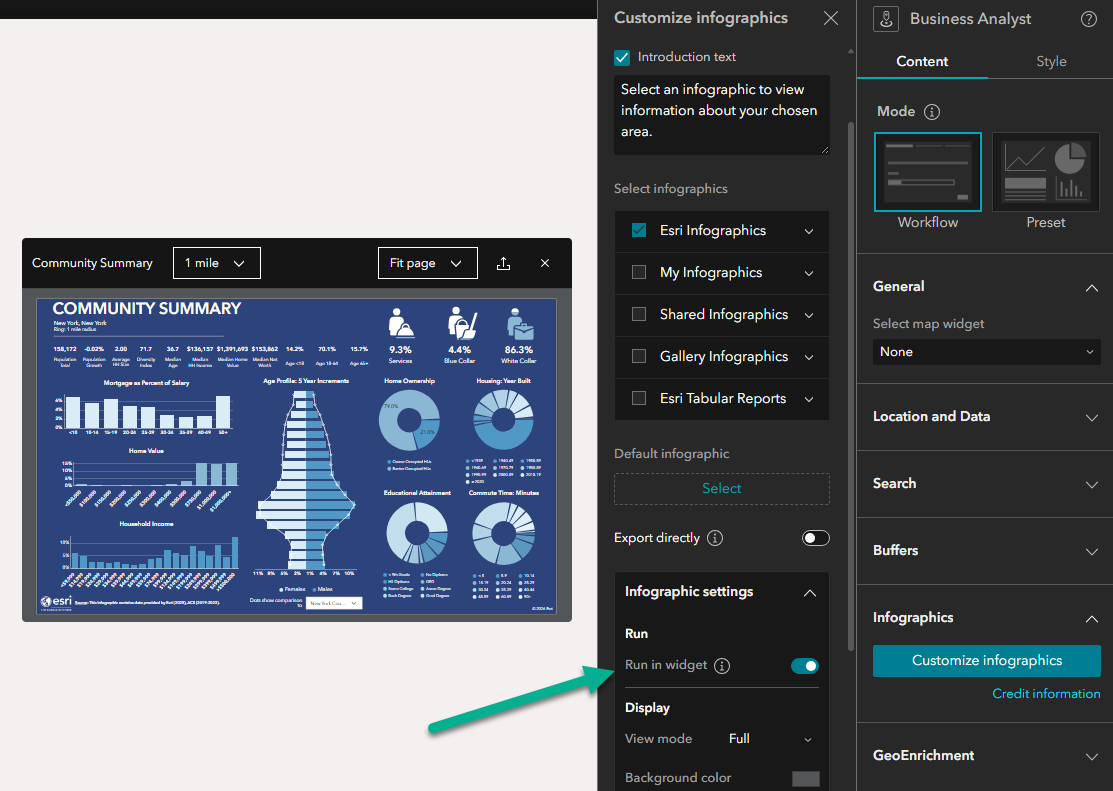The height and width of the screenshot is (791, 1113).
Task: Check the Shared Infographics checkbox
Action: (639, 315)
